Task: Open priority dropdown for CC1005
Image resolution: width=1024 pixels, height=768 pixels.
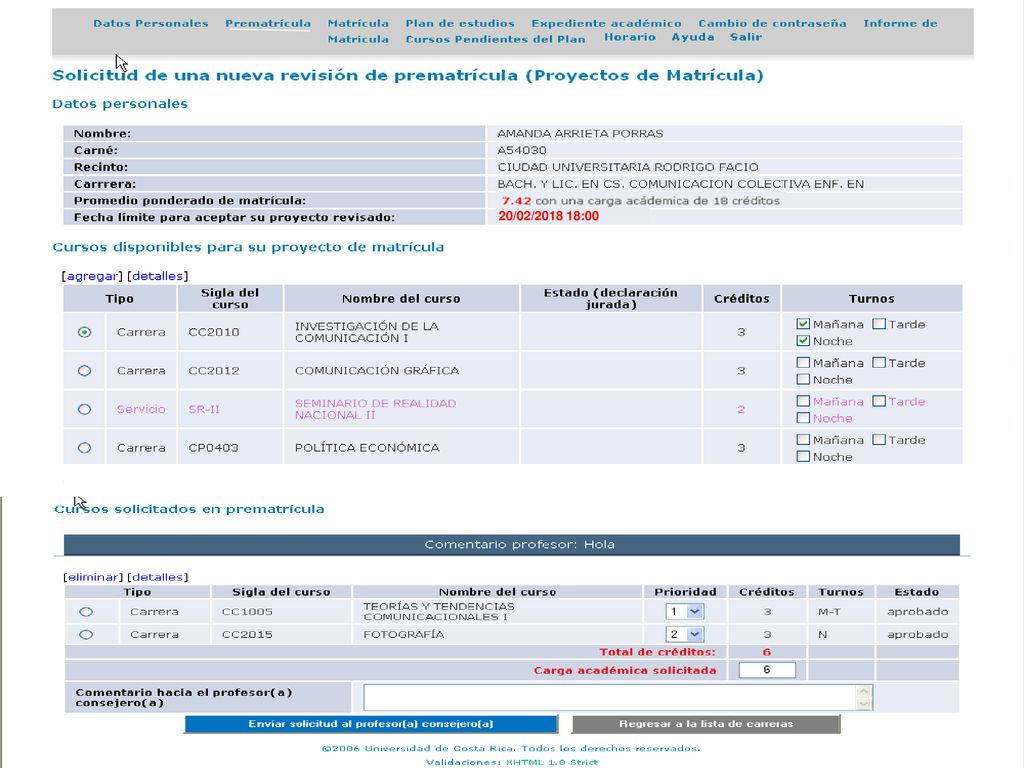Action: [684, 612]
